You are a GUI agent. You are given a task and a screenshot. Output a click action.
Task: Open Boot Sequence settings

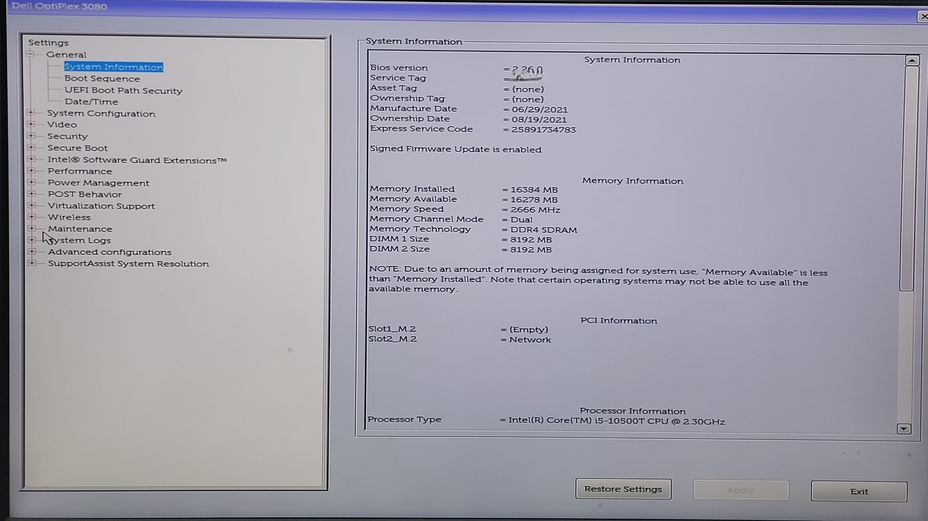click(102, 78)
